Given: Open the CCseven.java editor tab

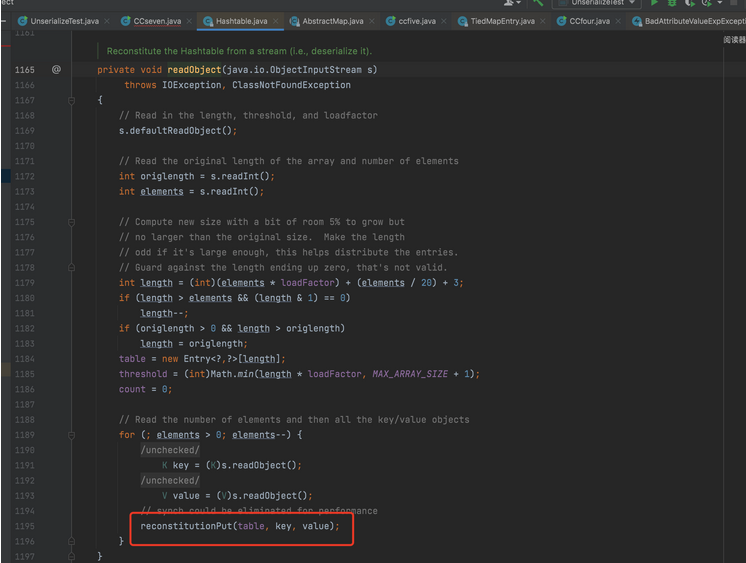Looking at the screenshot, I should click(x=157, y=21).
